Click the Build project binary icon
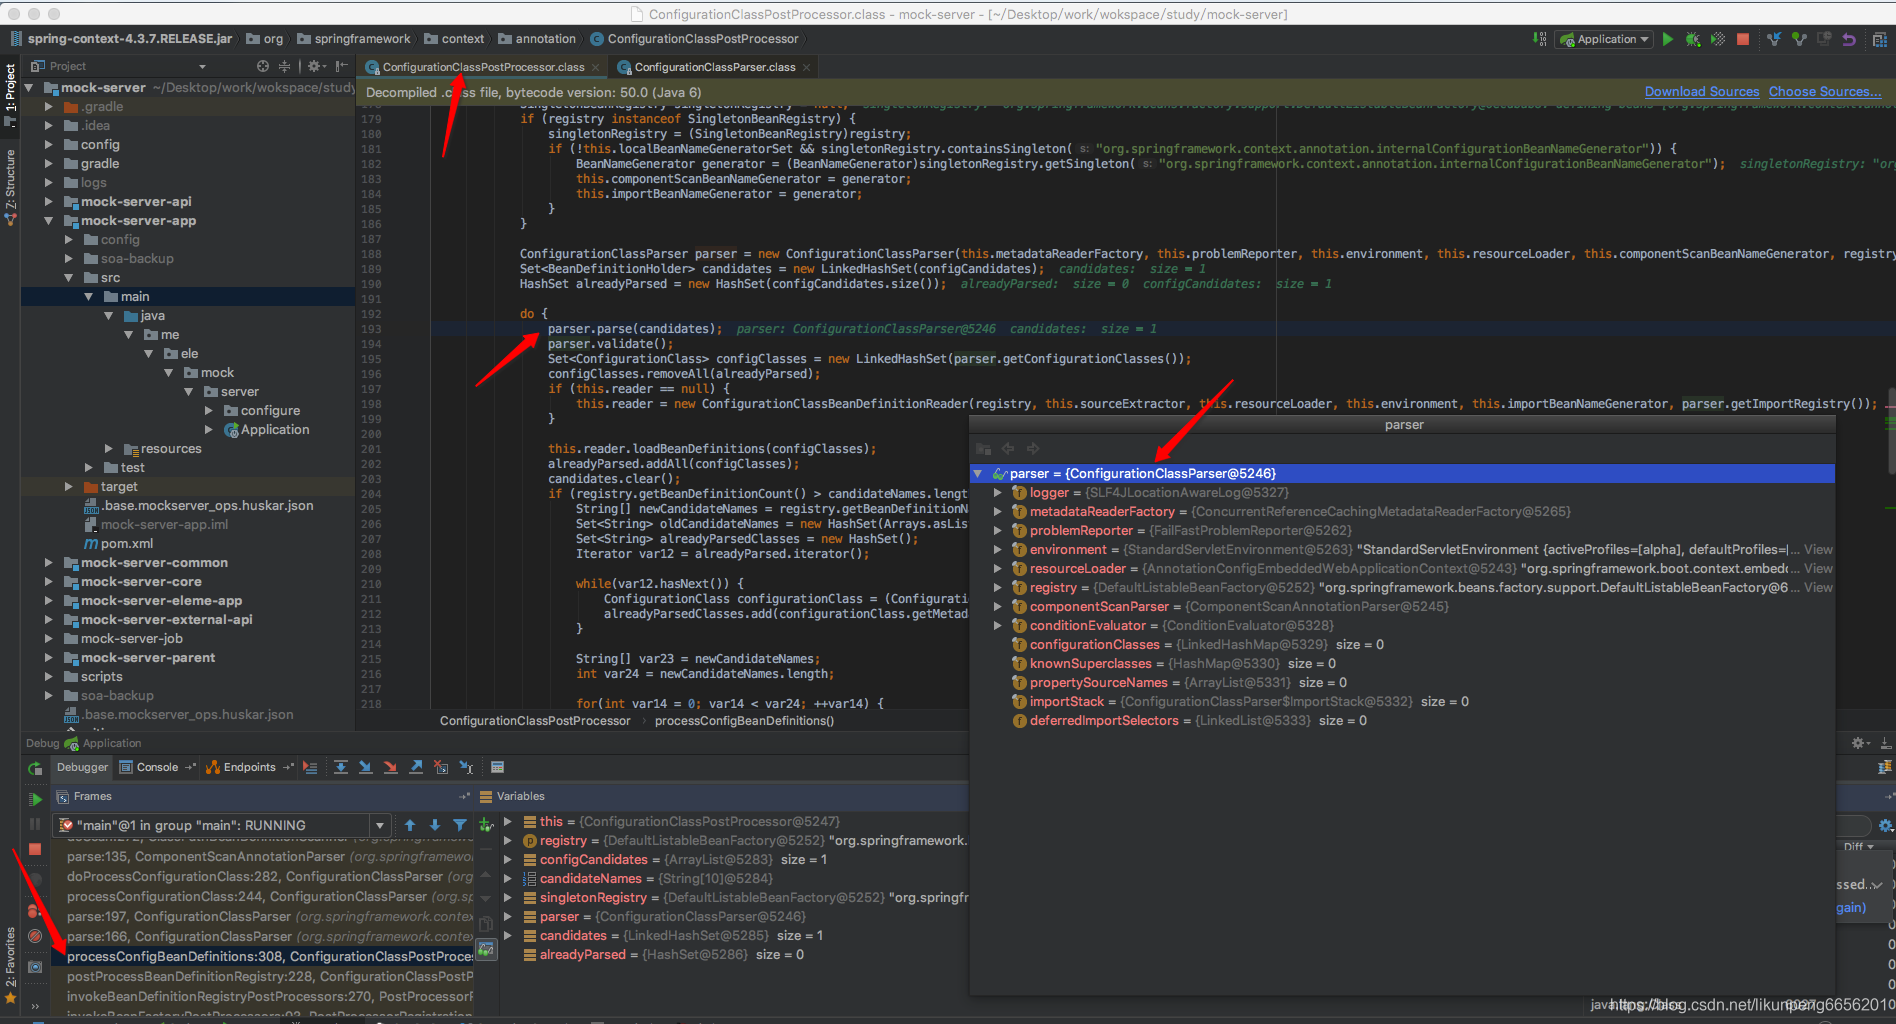Viewport: 1896px width, 1024px height. (x=1539, y=39)
